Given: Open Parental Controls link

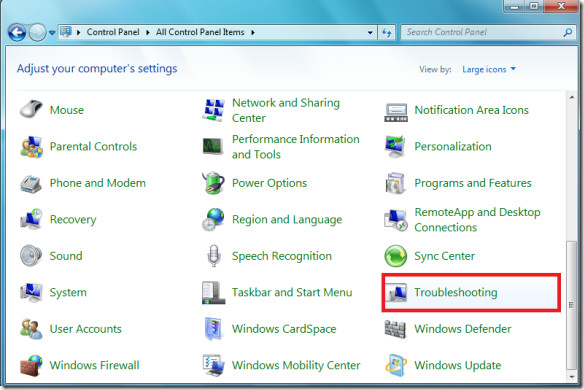Looking at the screenshot, I should coord(93,146).
